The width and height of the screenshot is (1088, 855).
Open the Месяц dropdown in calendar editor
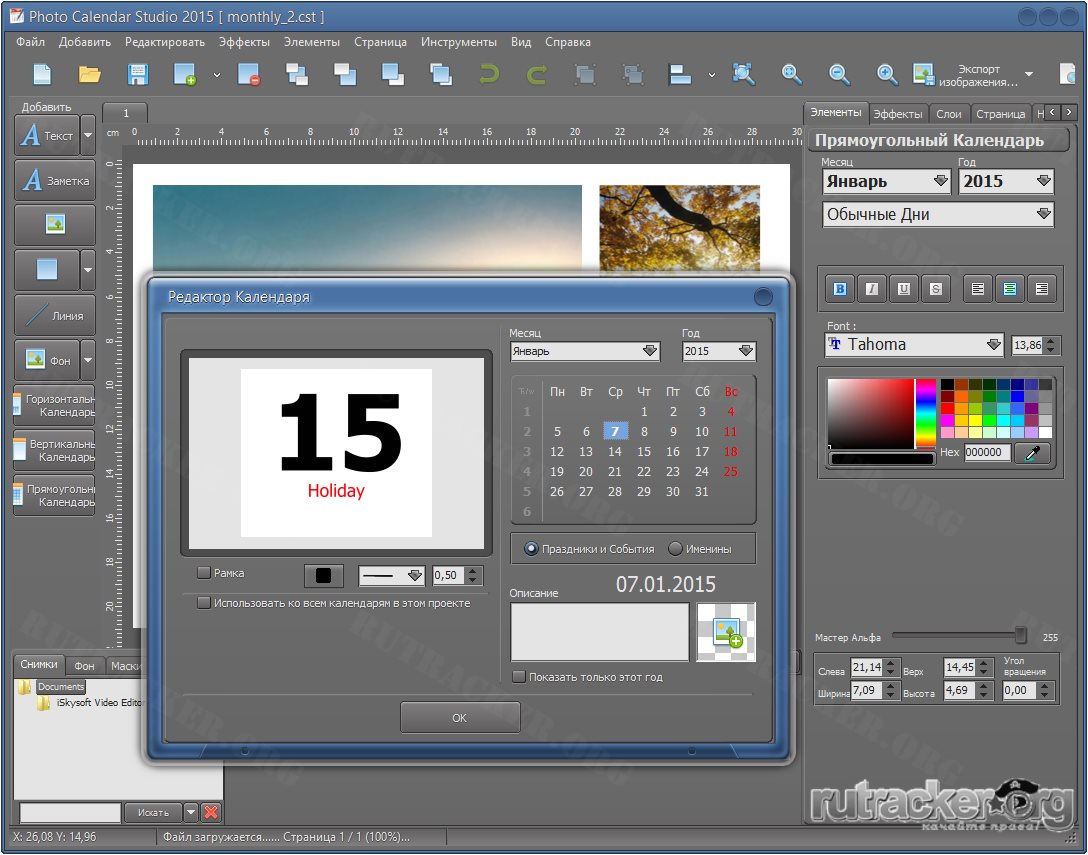(x=585, y=351)
